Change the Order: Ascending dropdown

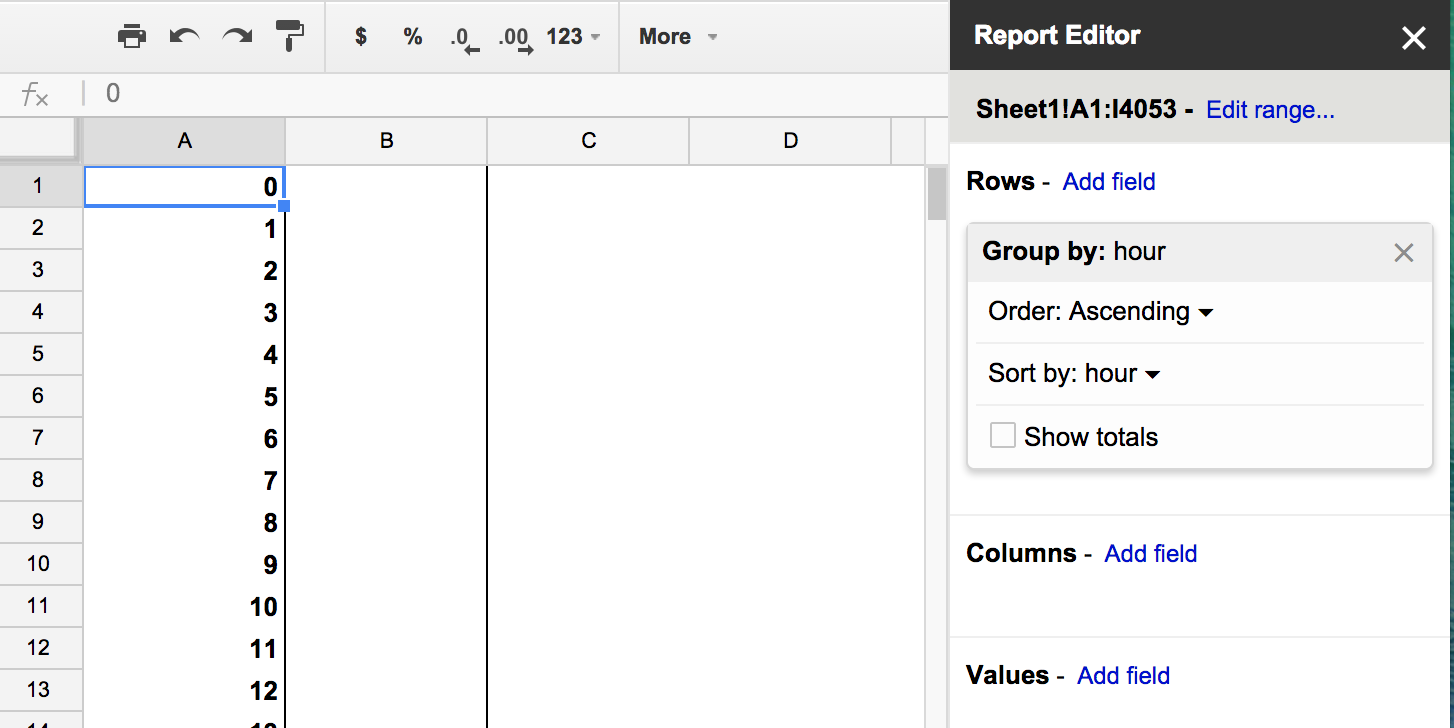coord(1101,312)
